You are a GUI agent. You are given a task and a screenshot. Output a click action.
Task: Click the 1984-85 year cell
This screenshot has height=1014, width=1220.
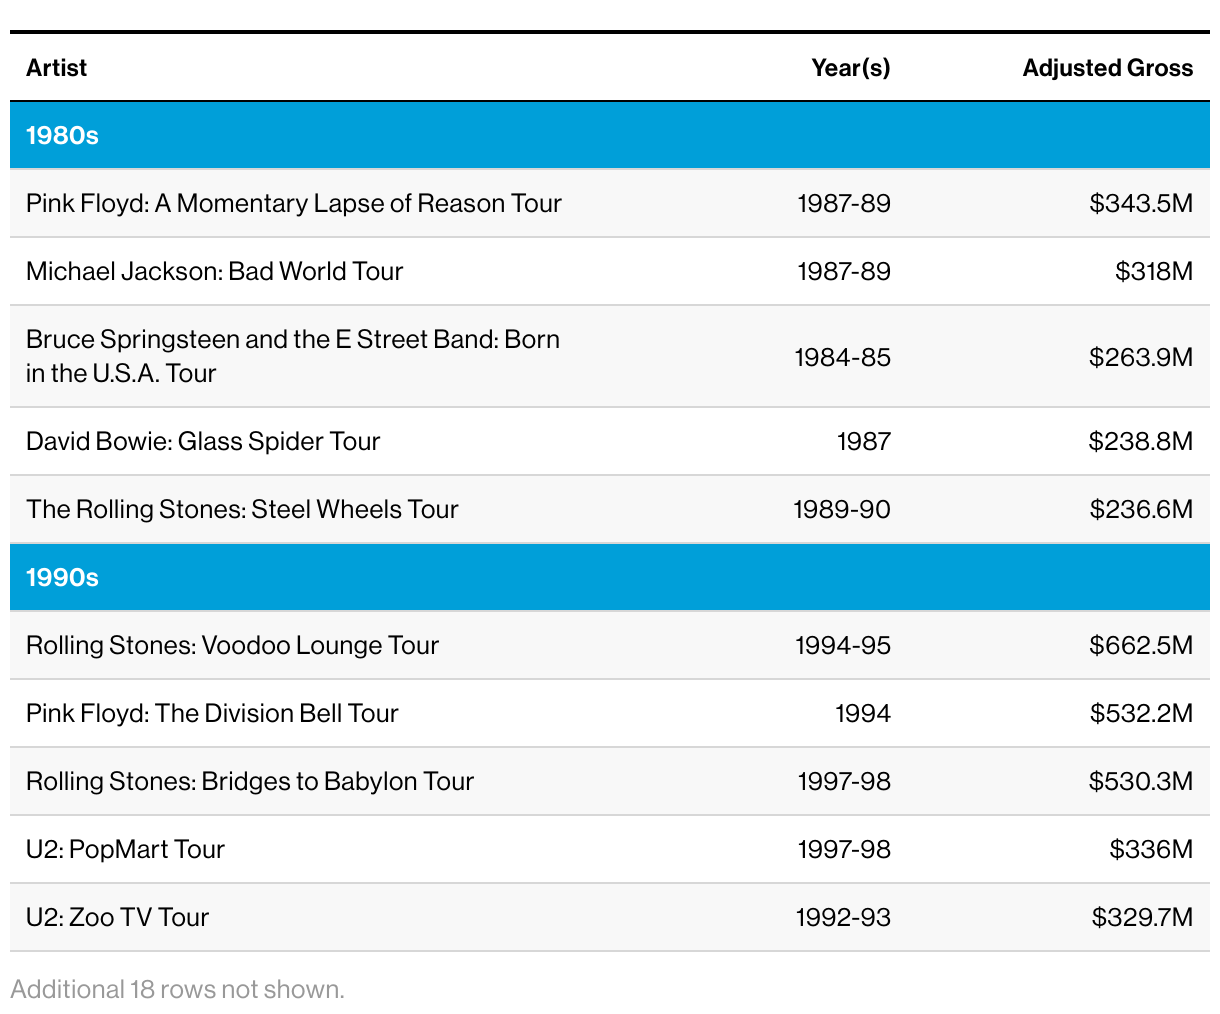pyautogui.click(x=842, y=358)
